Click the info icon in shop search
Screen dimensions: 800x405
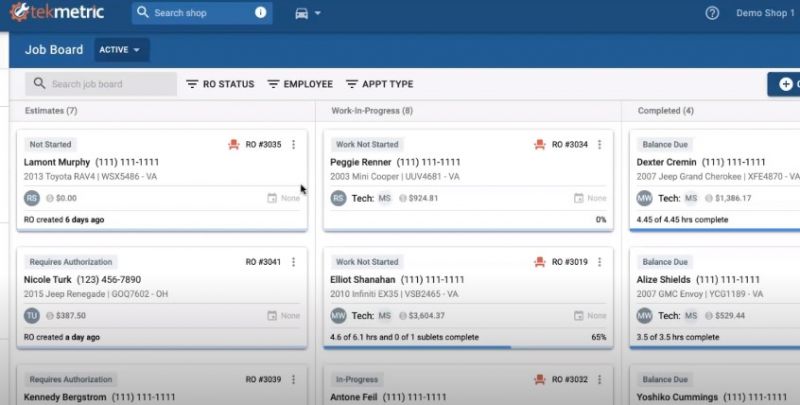[x=261, y=13]
